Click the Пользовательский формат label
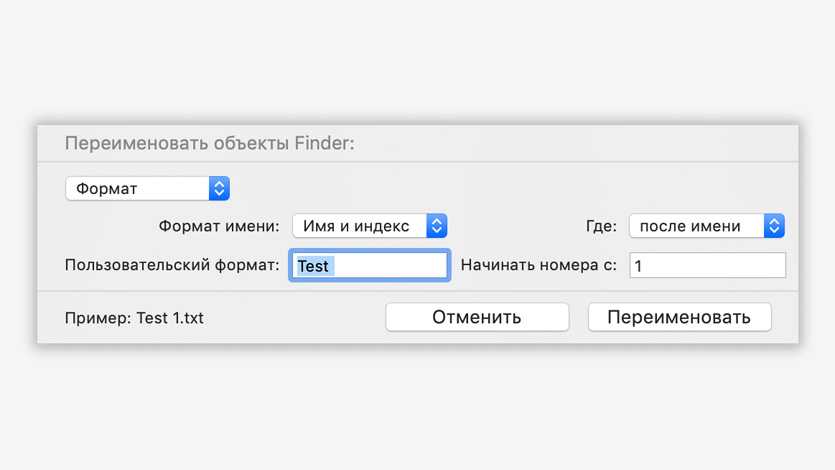The height and width of the screenshot is (470, 835). click(172, 266)
